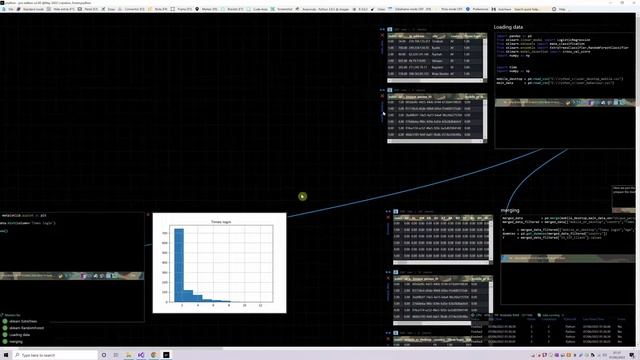640x360 pixels.
Task: Click the Screenshot tool
Action: coord(282,9)
